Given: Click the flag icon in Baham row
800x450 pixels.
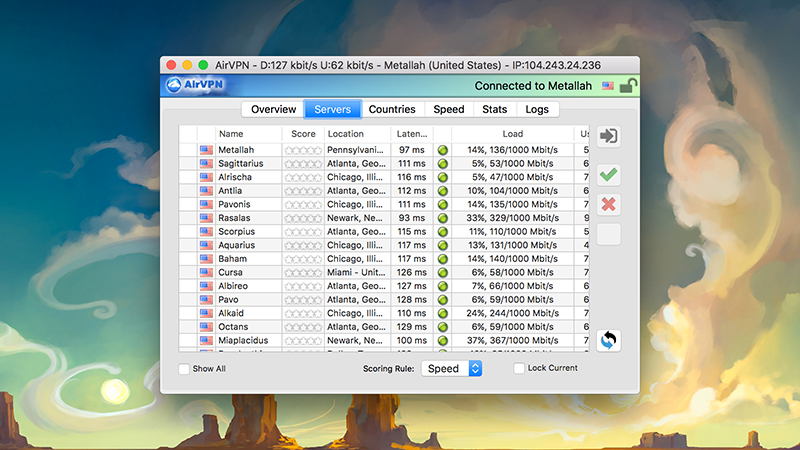Looking at the screenshot, I should (206, 259).
